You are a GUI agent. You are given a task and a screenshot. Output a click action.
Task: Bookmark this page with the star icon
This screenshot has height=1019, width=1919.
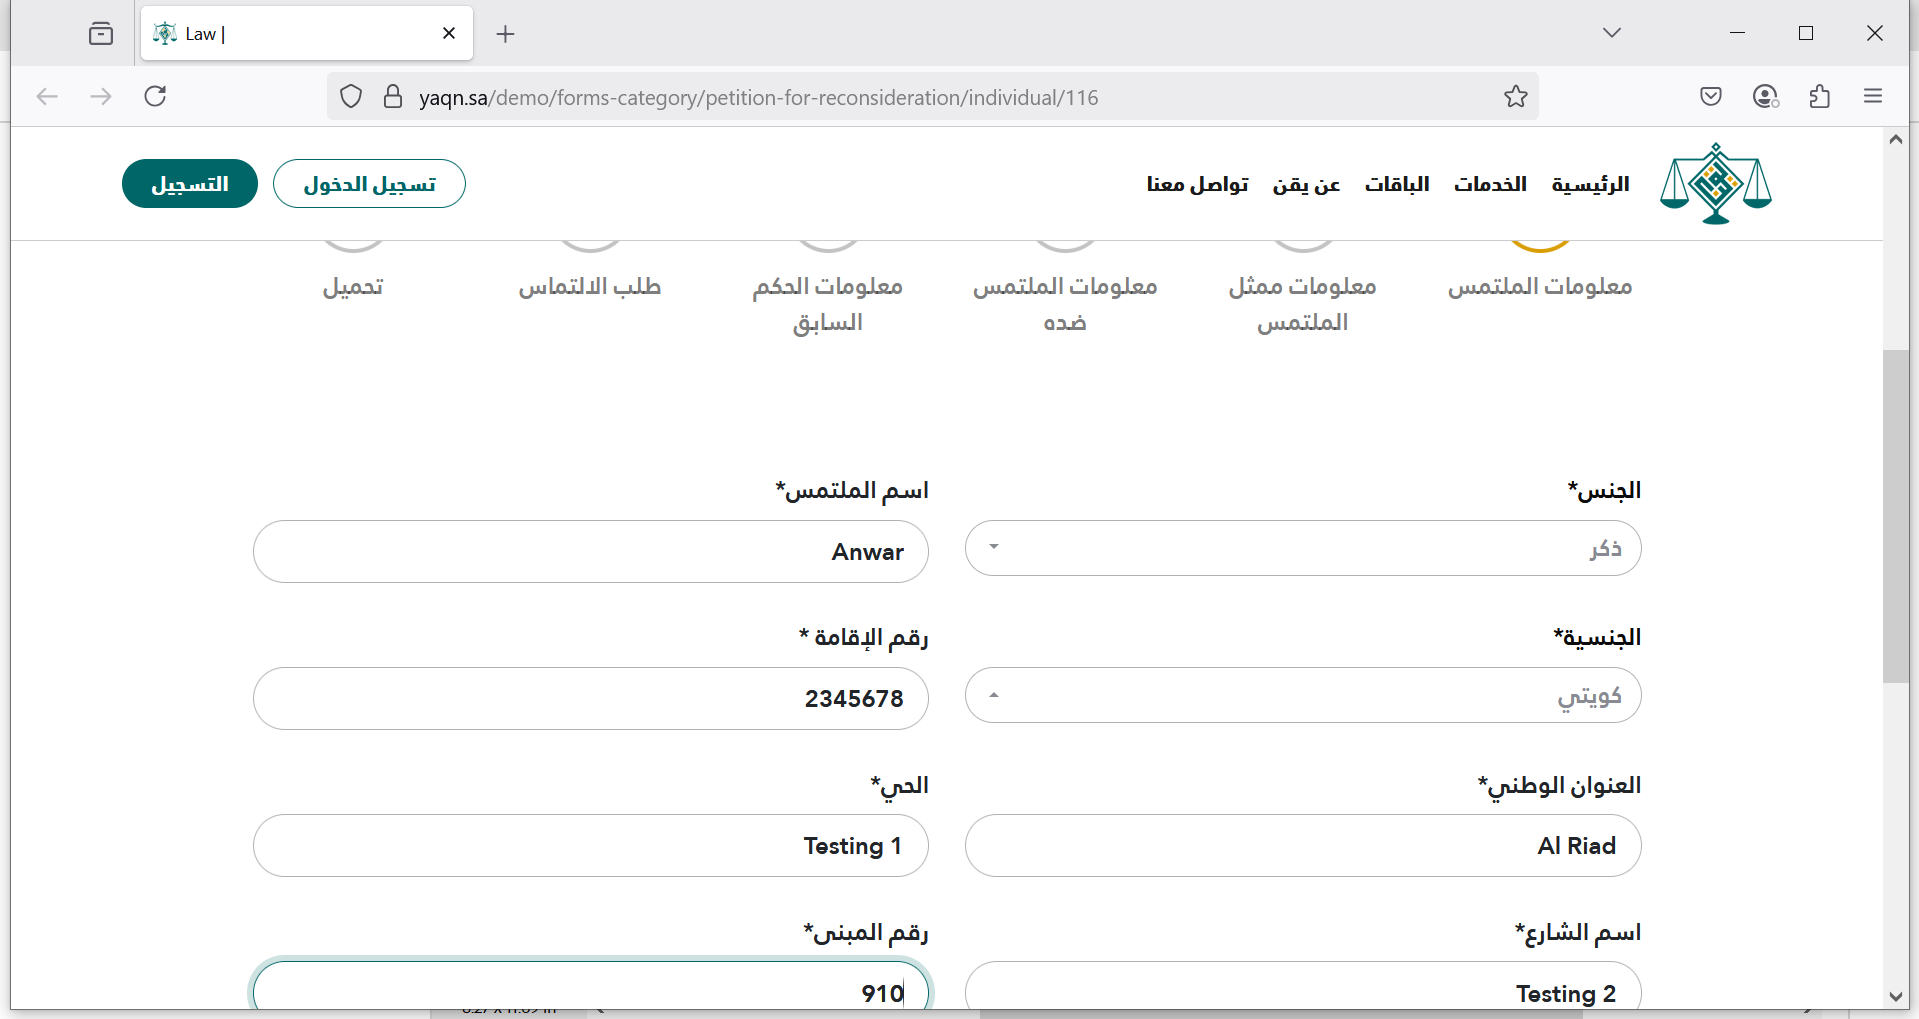point(1515,97)
